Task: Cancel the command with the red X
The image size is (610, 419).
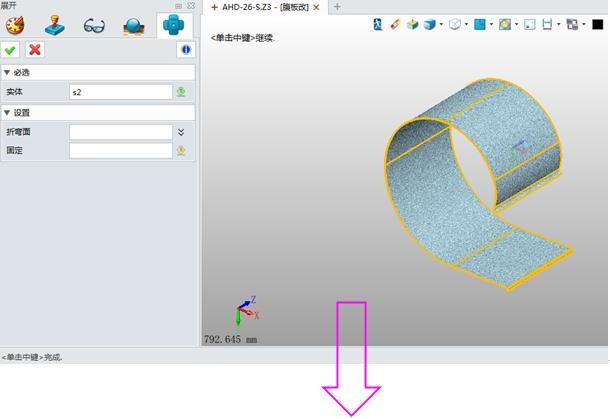Action: pyautogui.click(x=35, y=50)
